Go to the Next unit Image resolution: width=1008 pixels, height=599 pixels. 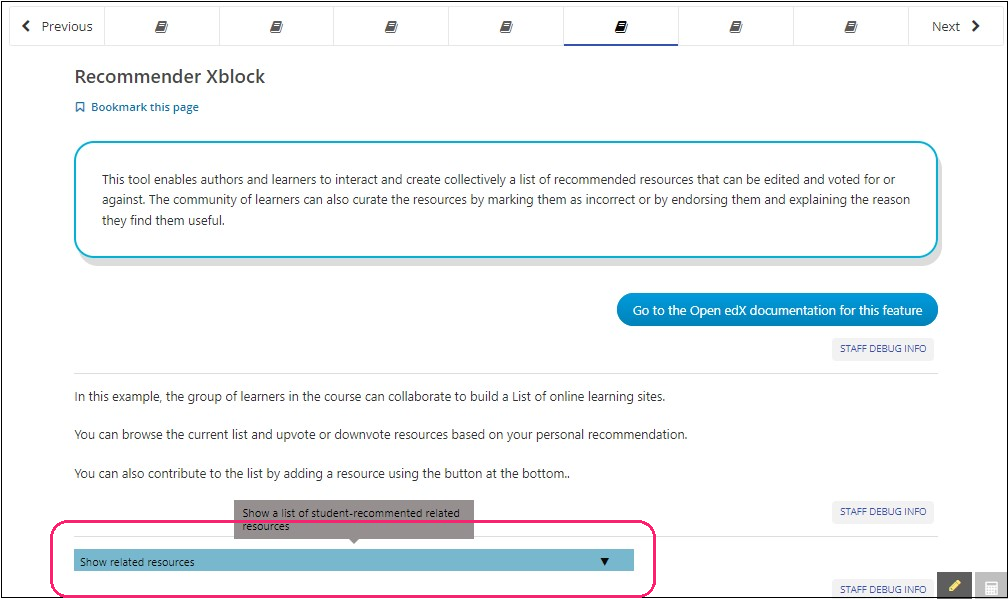pos(955,27)
